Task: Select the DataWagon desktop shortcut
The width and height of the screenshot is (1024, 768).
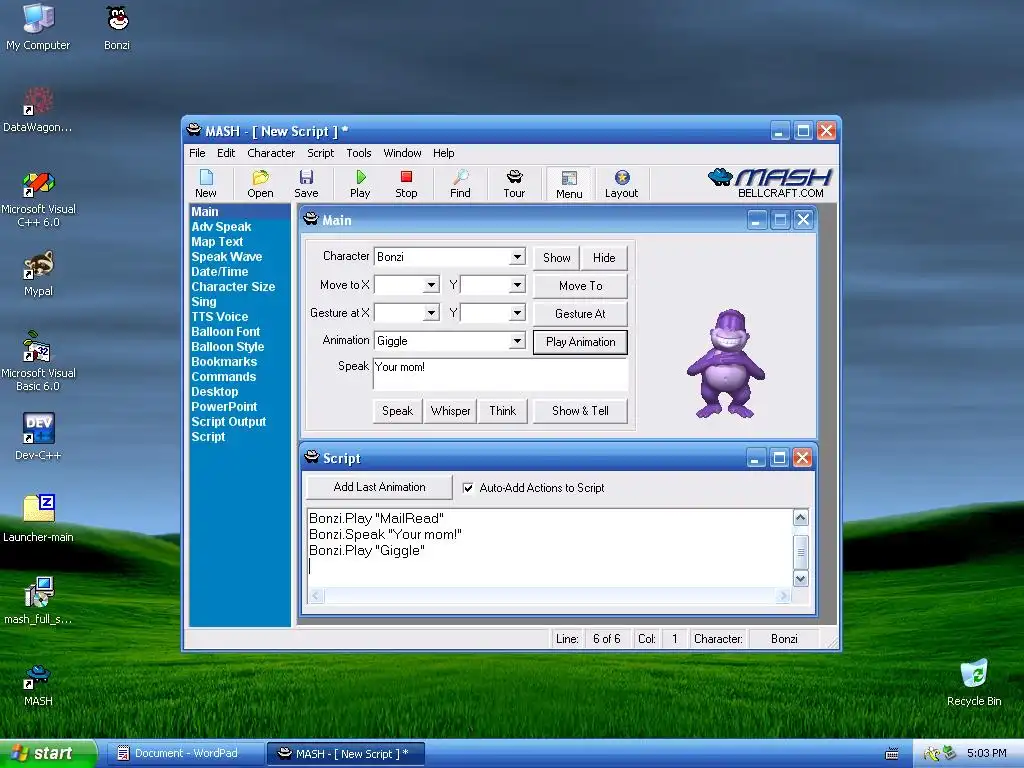Action: pyautogui.click(x=38, y=110)
